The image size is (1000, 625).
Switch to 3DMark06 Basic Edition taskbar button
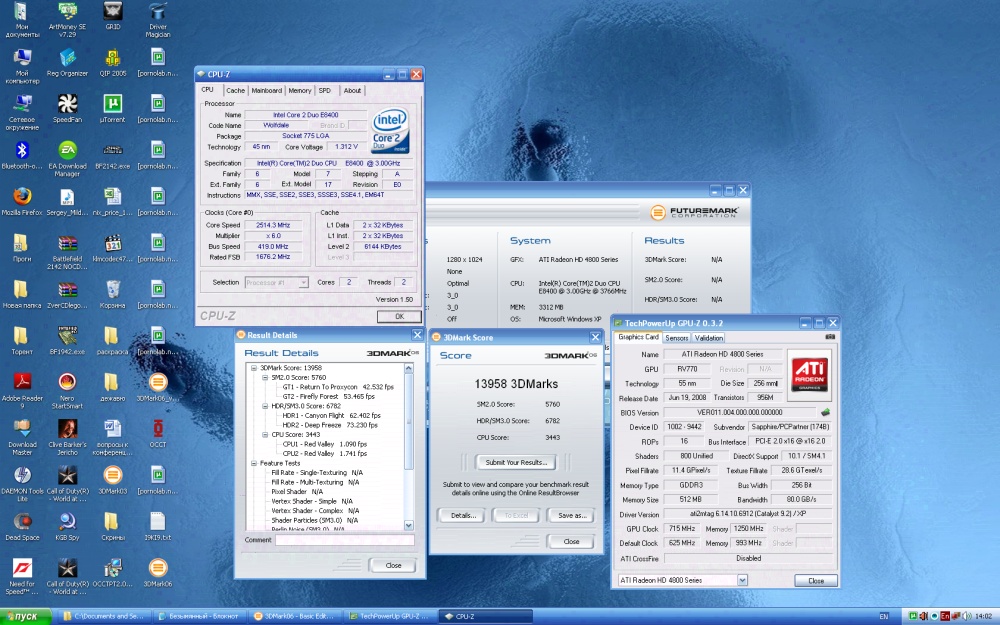point(294,616)
